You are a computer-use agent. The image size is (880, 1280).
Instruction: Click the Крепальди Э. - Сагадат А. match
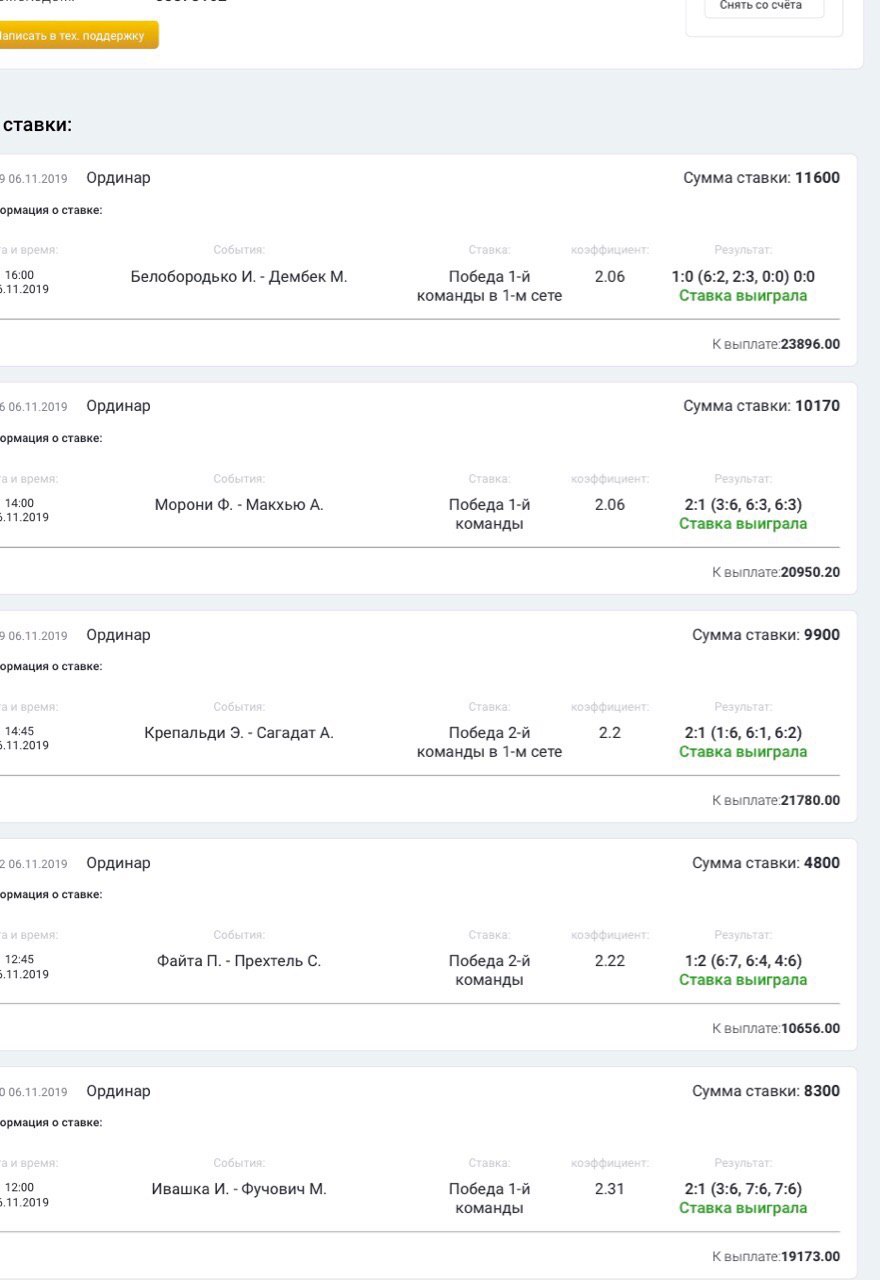click(x=239, y=733)
